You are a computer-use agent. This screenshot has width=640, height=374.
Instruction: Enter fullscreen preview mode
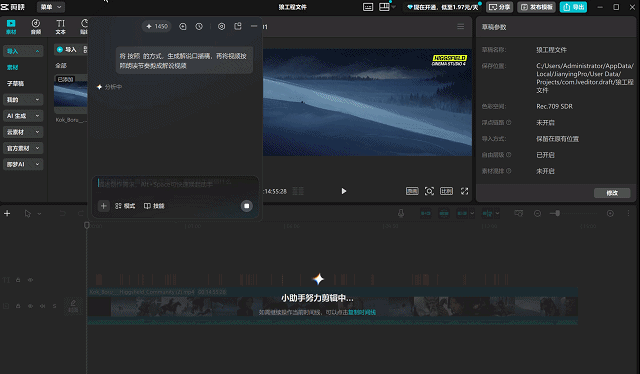(464, 191)
